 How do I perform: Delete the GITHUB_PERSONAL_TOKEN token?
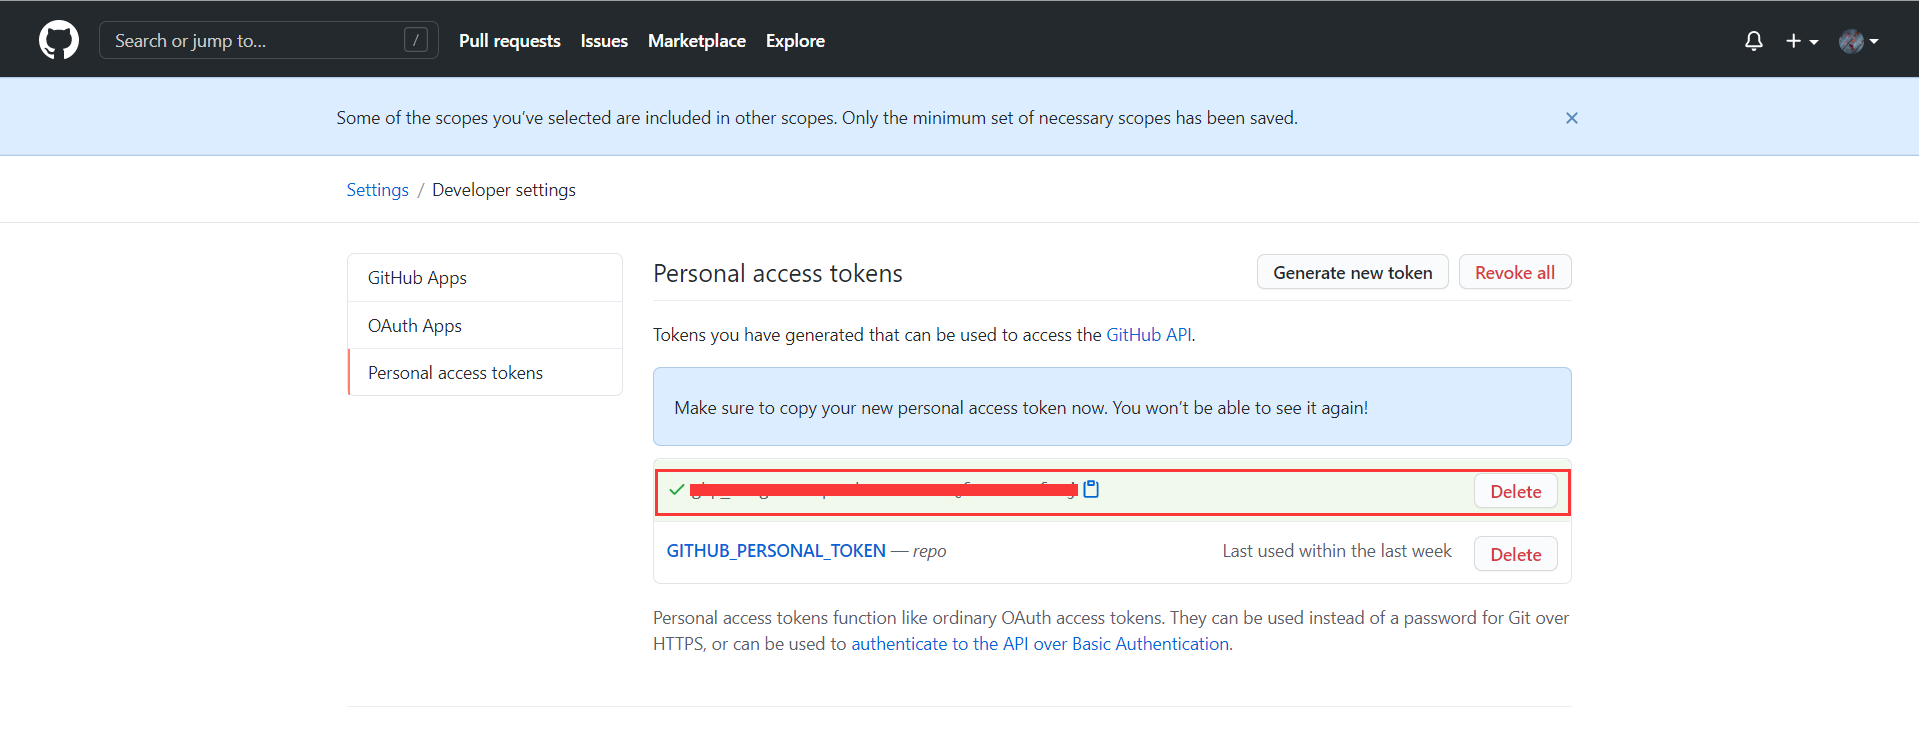coord(1515,555)
